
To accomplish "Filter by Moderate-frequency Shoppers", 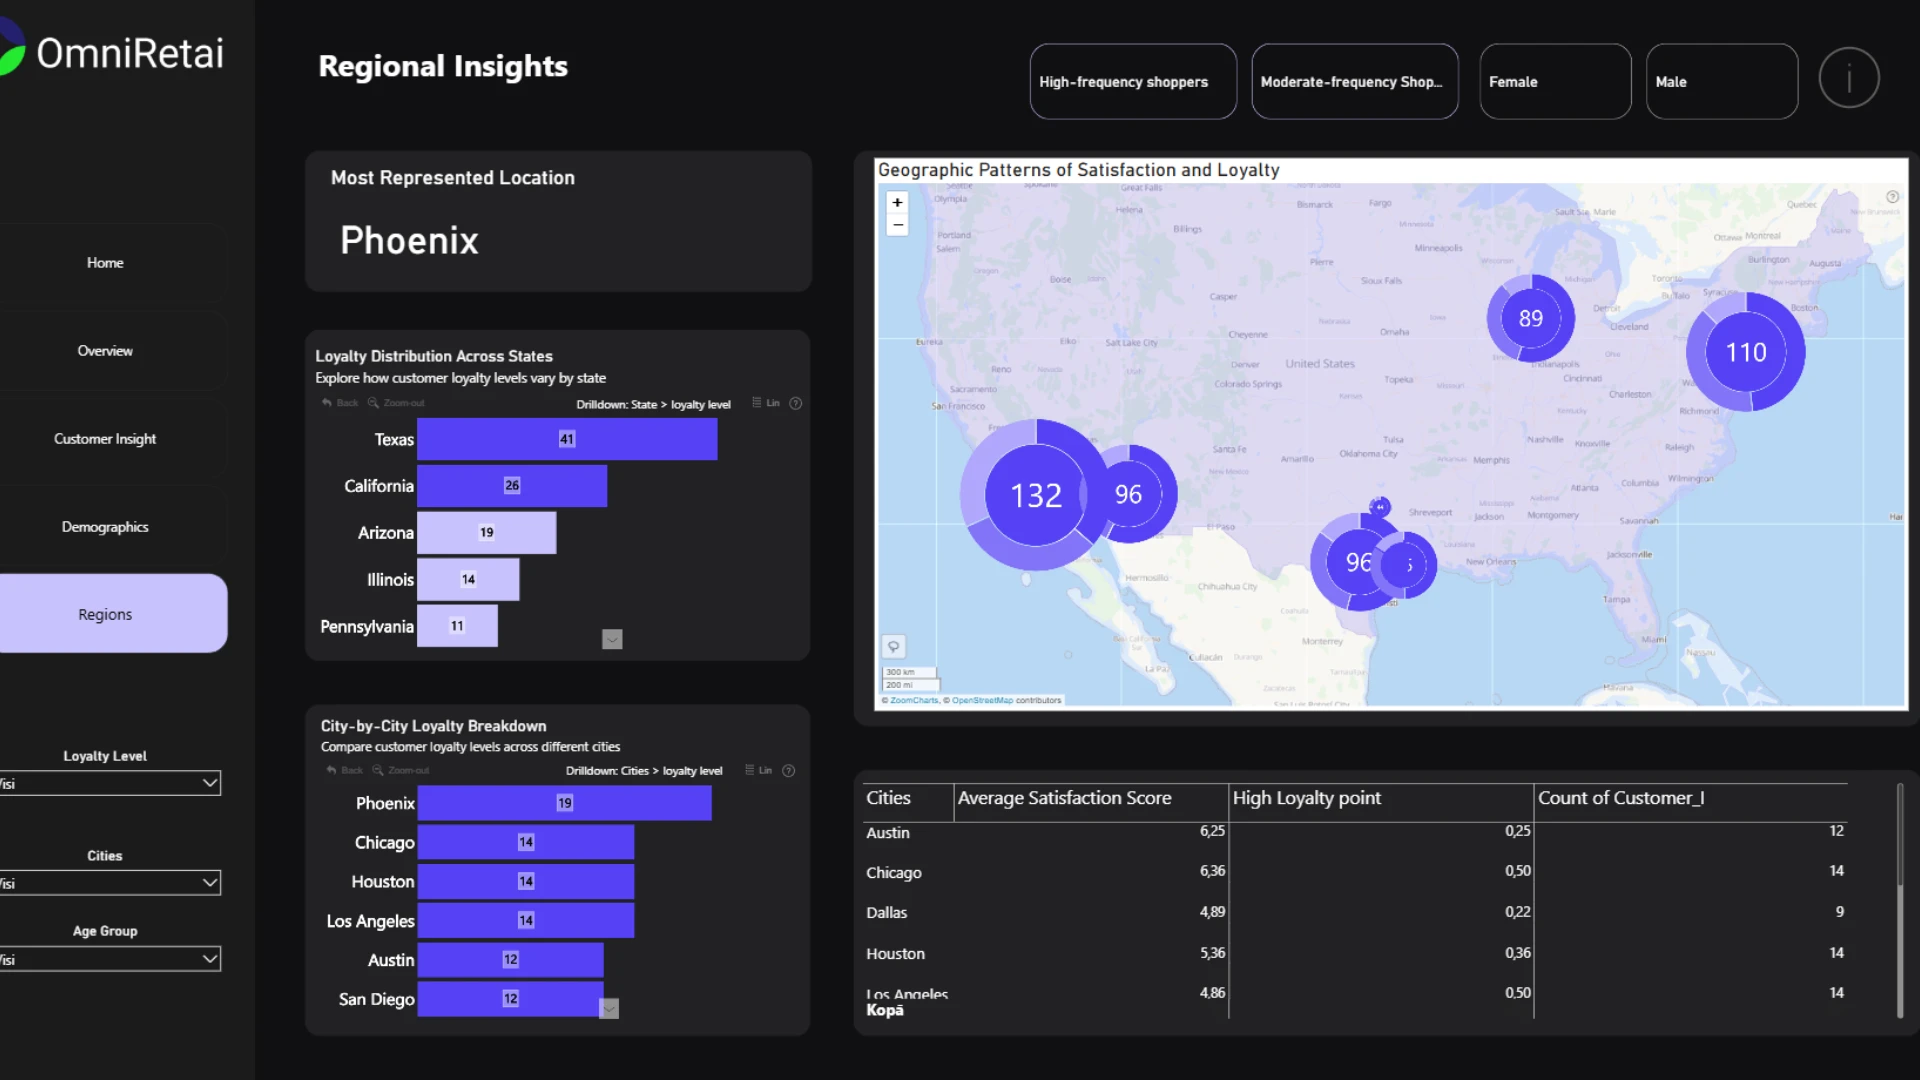I will click(x=1355, y=82).
